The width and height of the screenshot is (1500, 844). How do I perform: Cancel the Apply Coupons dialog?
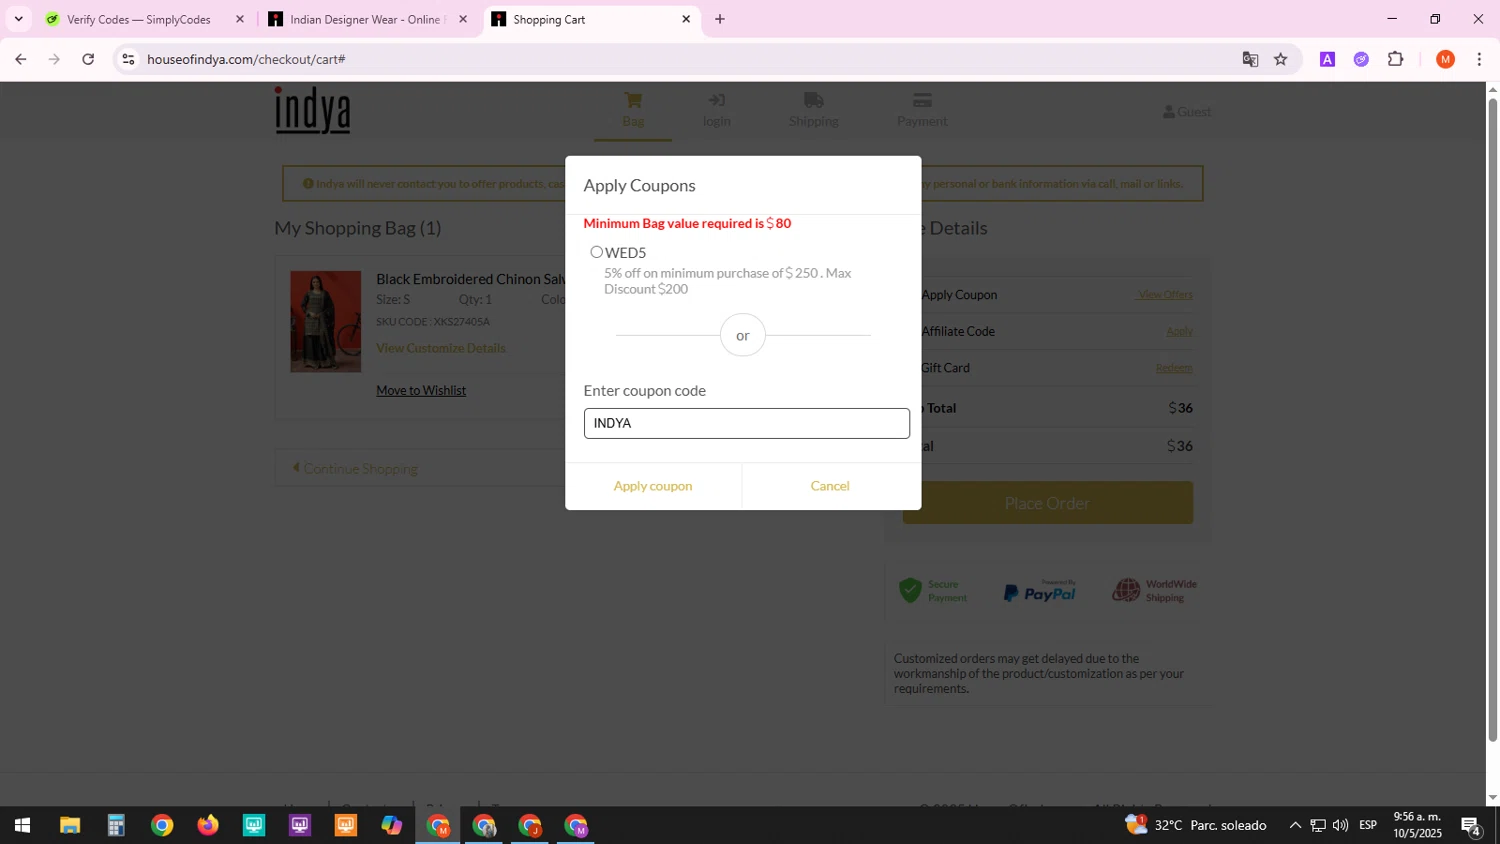tap(830, 486)
